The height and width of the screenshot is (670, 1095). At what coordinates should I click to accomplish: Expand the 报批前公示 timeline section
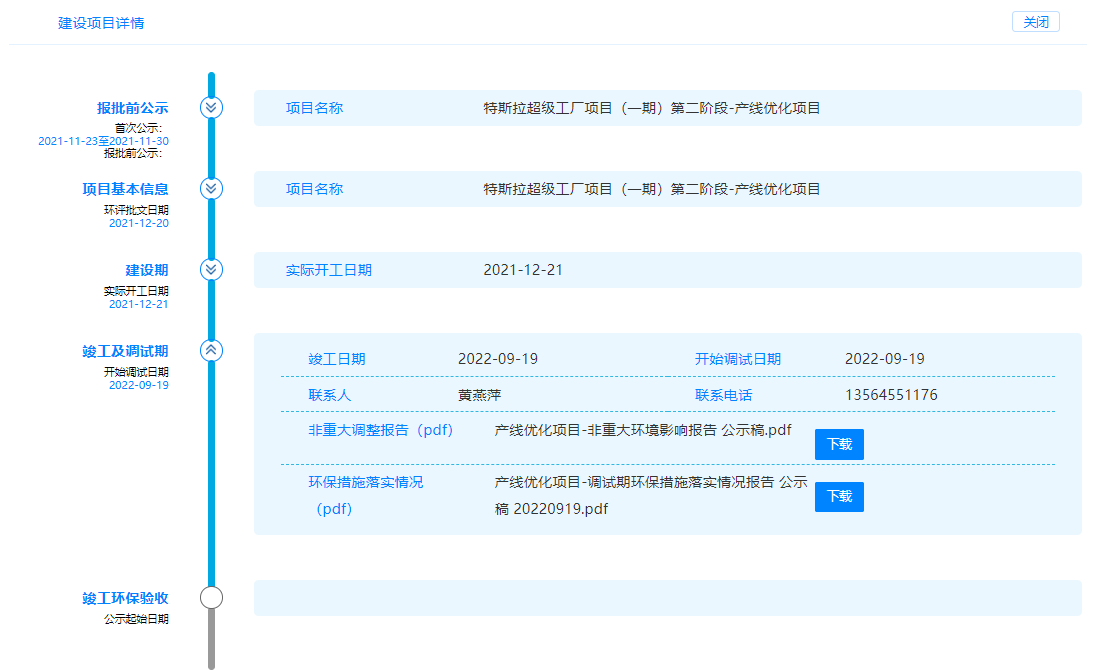click(212, 108)
